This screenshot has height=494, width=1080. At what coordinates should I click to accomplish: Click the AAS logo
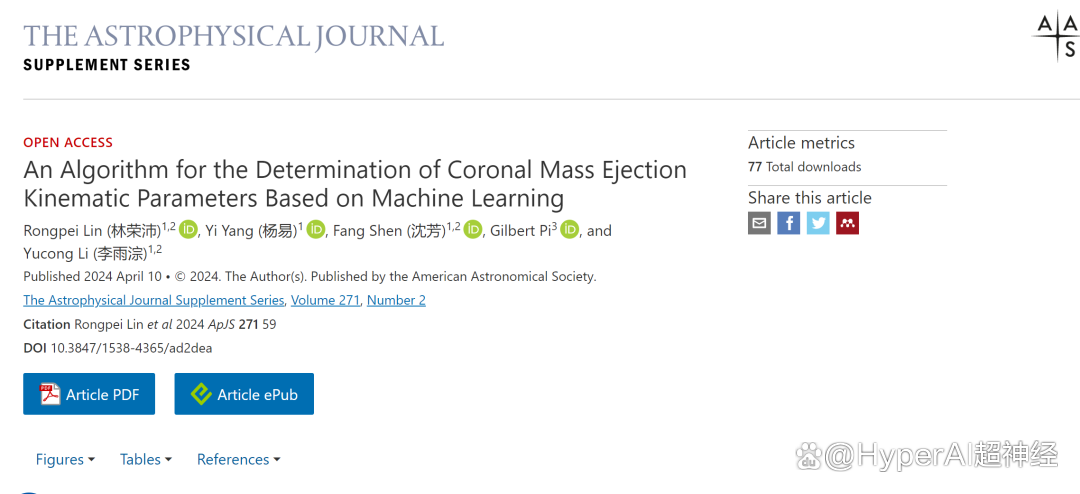point(1055,38)
